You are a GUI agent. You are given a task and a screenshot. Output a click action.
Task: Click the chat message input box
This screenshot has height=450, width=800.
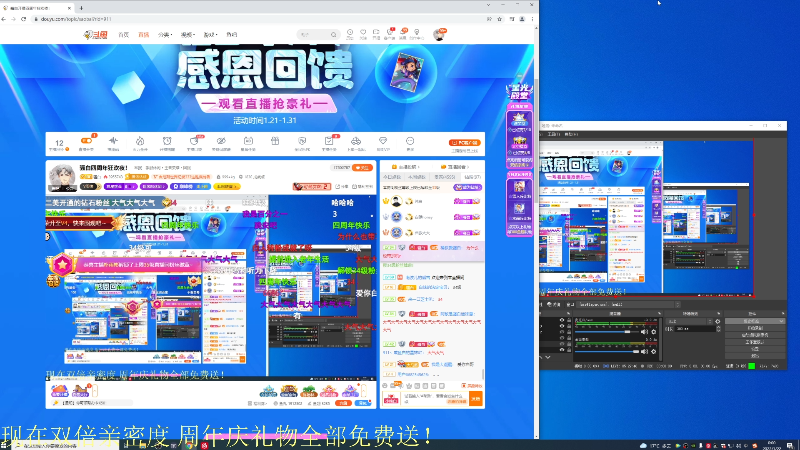coord(435,399)
